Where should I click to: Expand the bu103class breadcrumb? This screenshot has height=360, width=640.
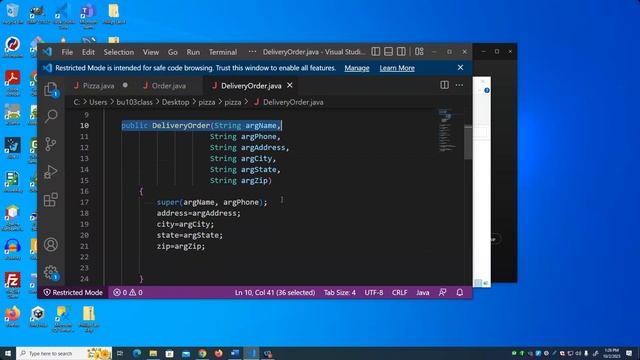tap(134, 102)
